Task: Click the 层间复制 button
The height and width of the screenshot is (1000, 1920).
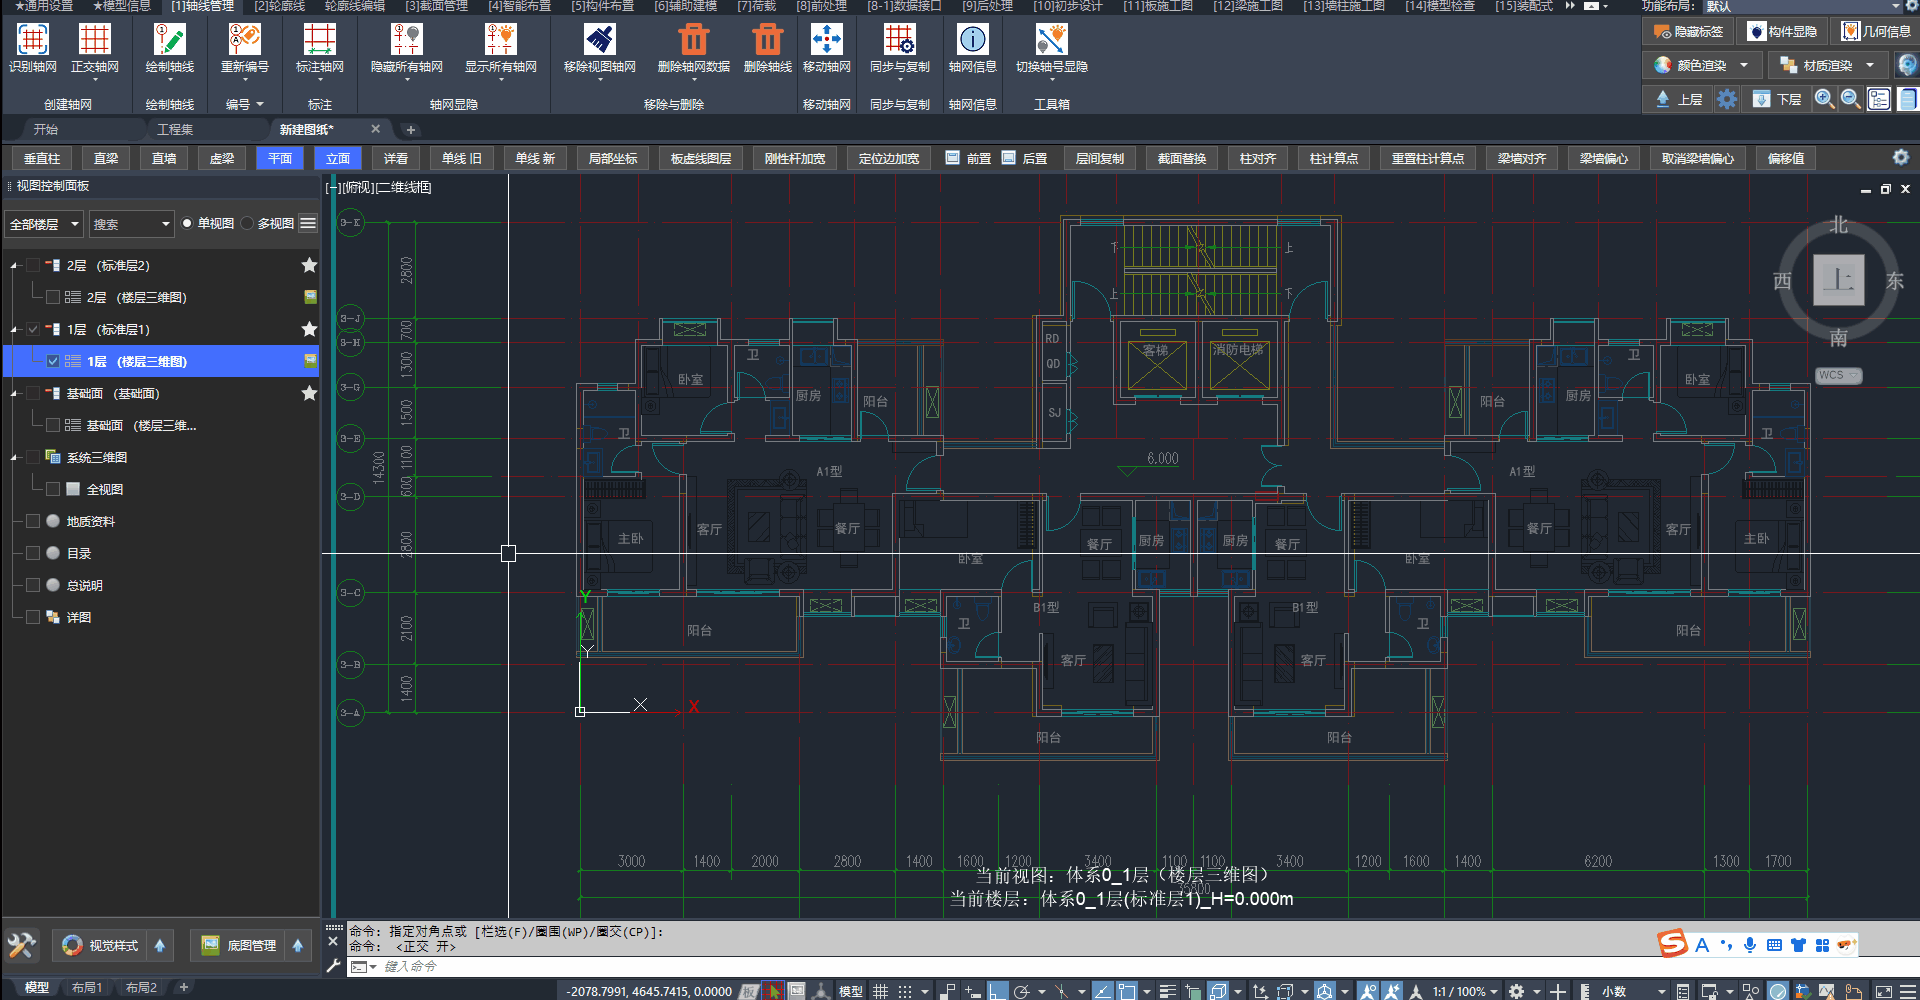Action: tap(1099, 158)
